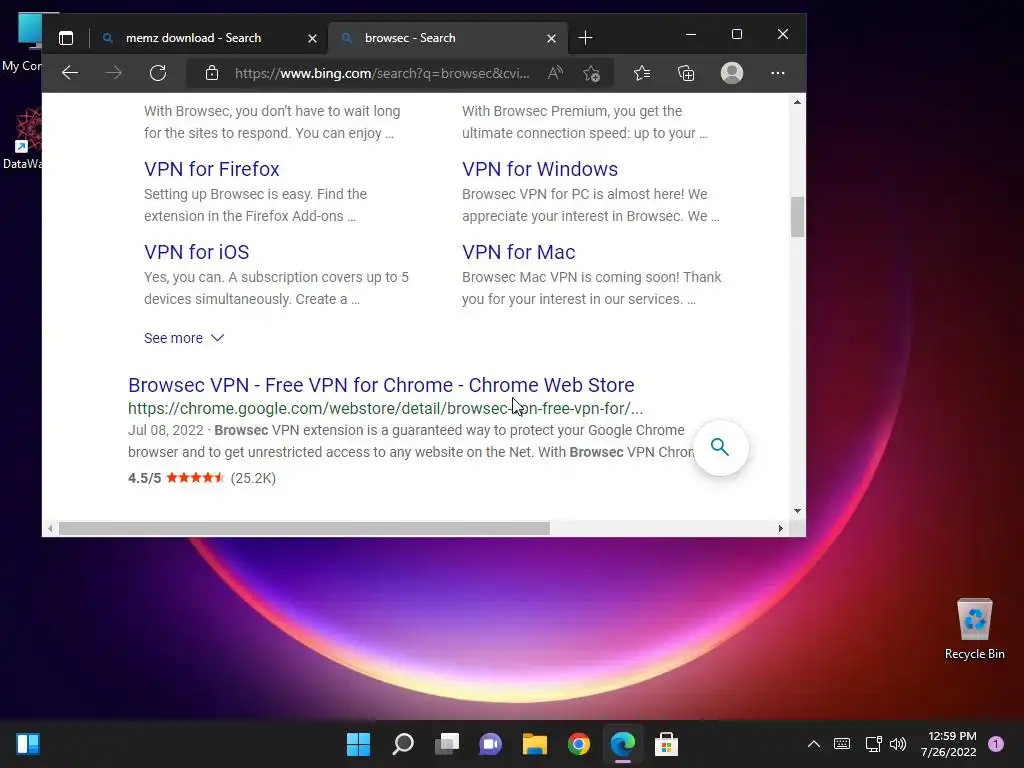Click the horizontal scrollbar thumb
This screenshot has height=768, width=1024.
[304, 528]
